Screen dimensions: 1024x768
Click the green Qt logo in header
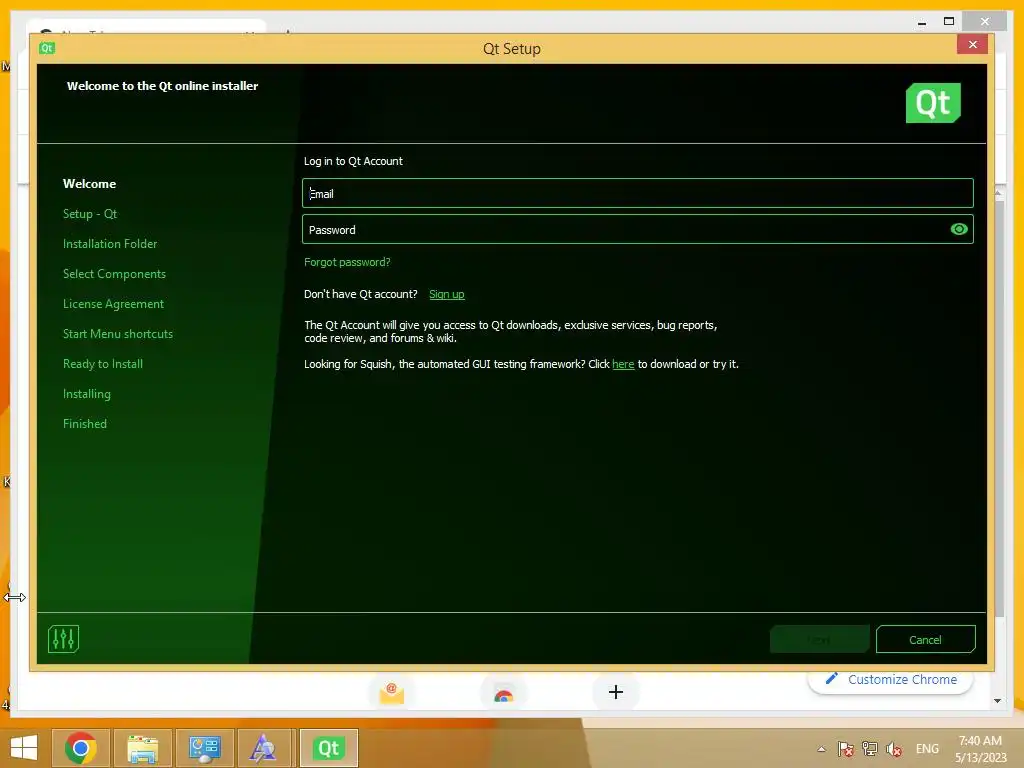click(933, 103)
